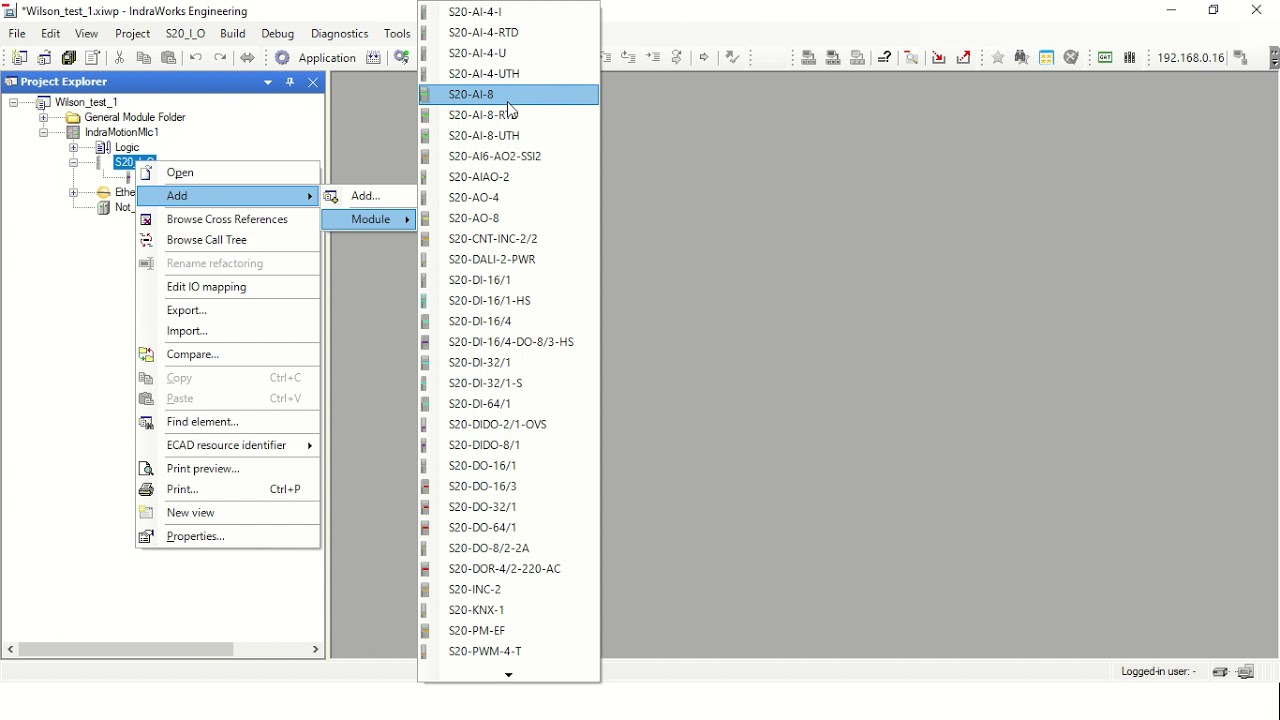Expand the Logic tree node
This screenshot has width=1280, height=720.
point(73,147)
